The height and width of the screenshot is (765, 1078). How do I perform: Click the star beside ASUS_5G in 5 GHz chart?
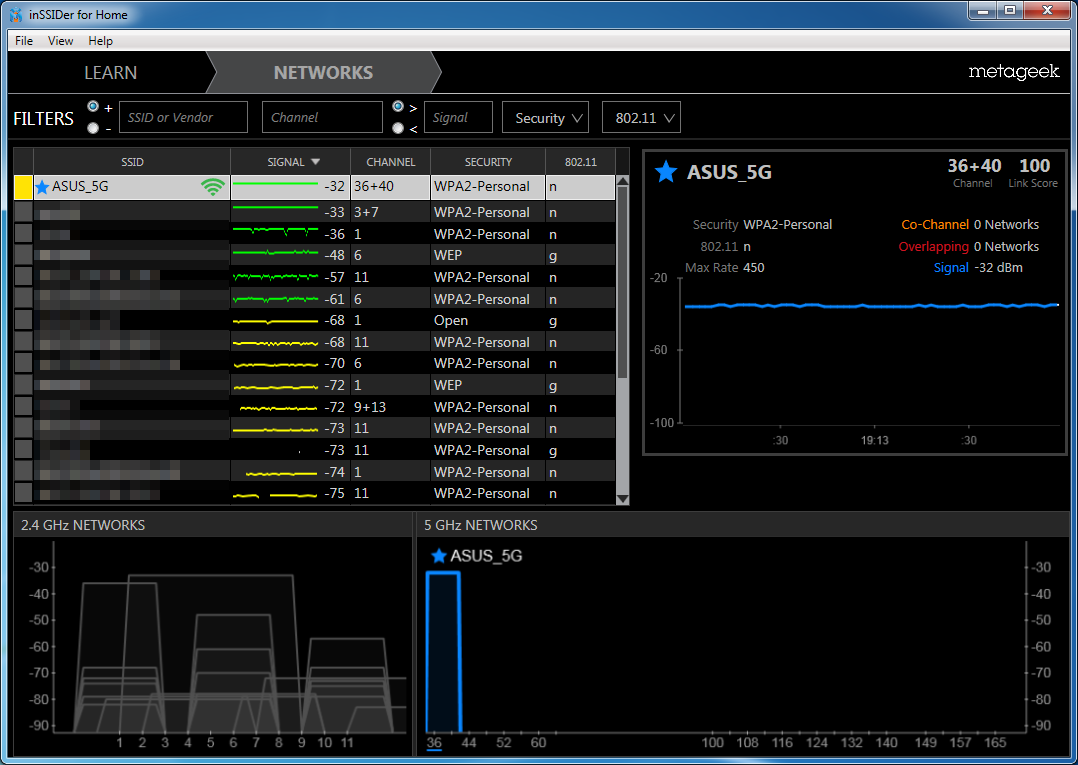pyautogui.click(x=439, y=555)
